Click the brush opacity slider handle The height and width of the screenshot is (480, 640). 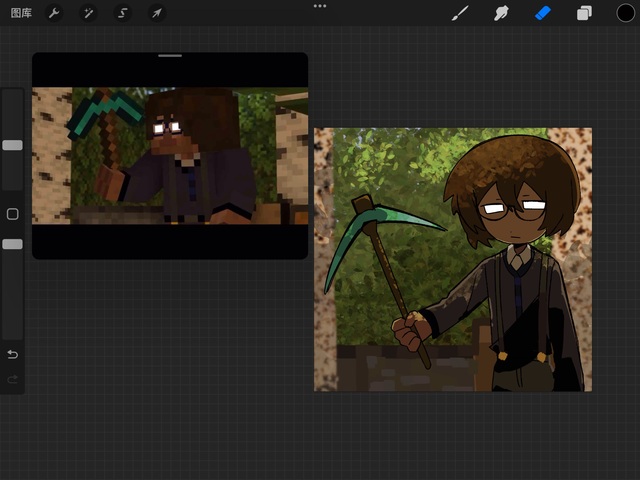[12, 244]
